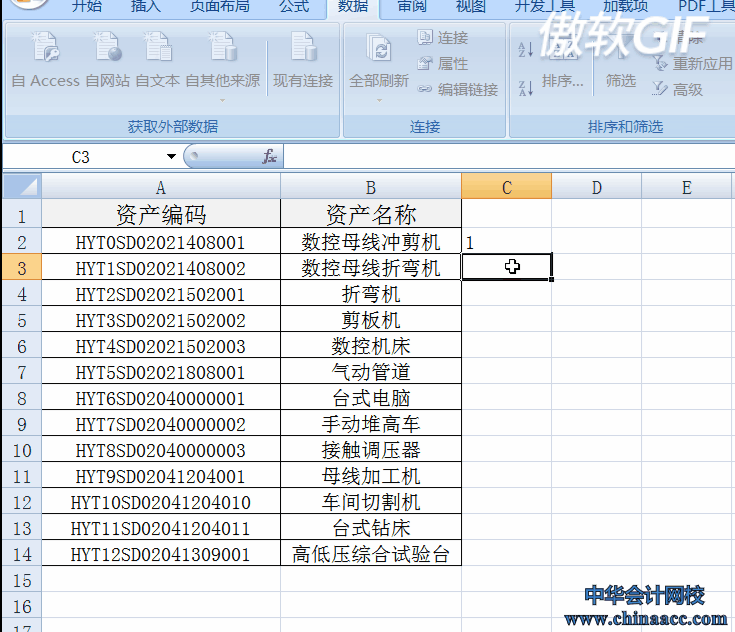Click cell HYT1SD02021408002
Image resolution: width=735 pixels, height=632 pixels.
161,268
